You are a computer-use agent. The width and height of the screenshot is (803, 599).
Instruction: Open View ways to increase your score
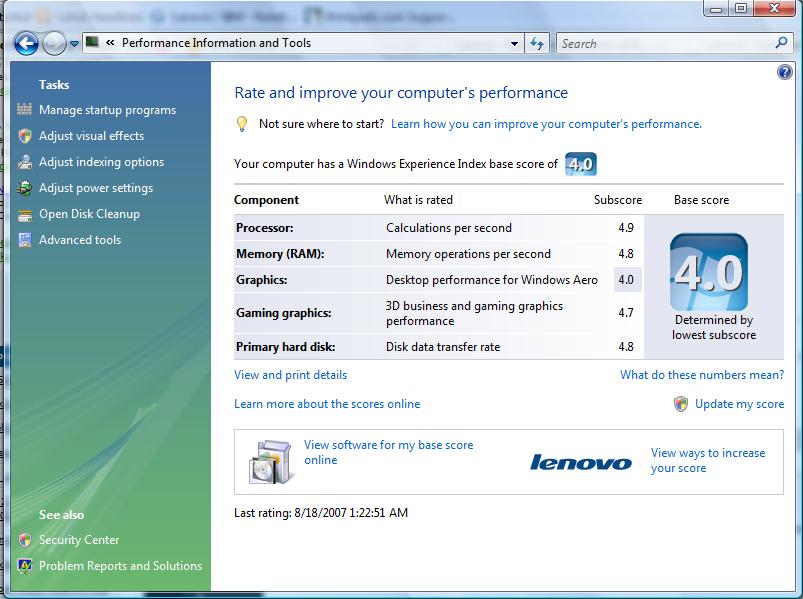708,460
